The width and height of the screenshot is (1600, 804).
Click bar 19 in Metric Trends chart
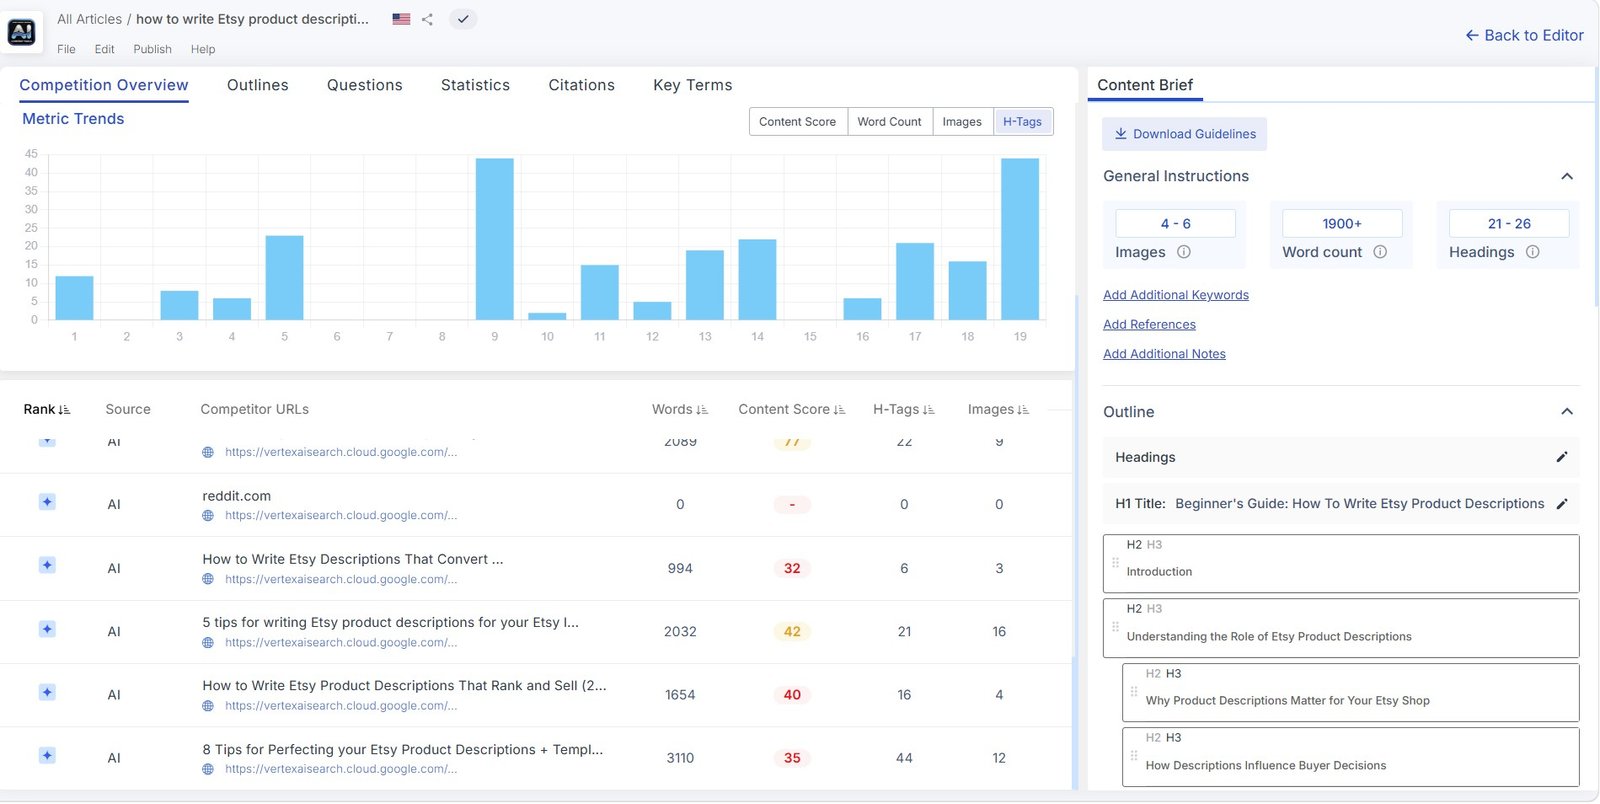[1020, 239]
